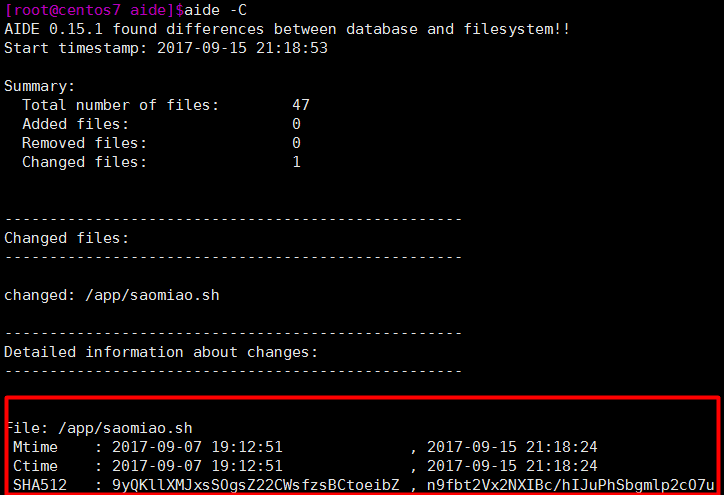Click the 'Ctime' label
Image resolution: width=724 pixels, height=495 pixels.
pos(35,466)
